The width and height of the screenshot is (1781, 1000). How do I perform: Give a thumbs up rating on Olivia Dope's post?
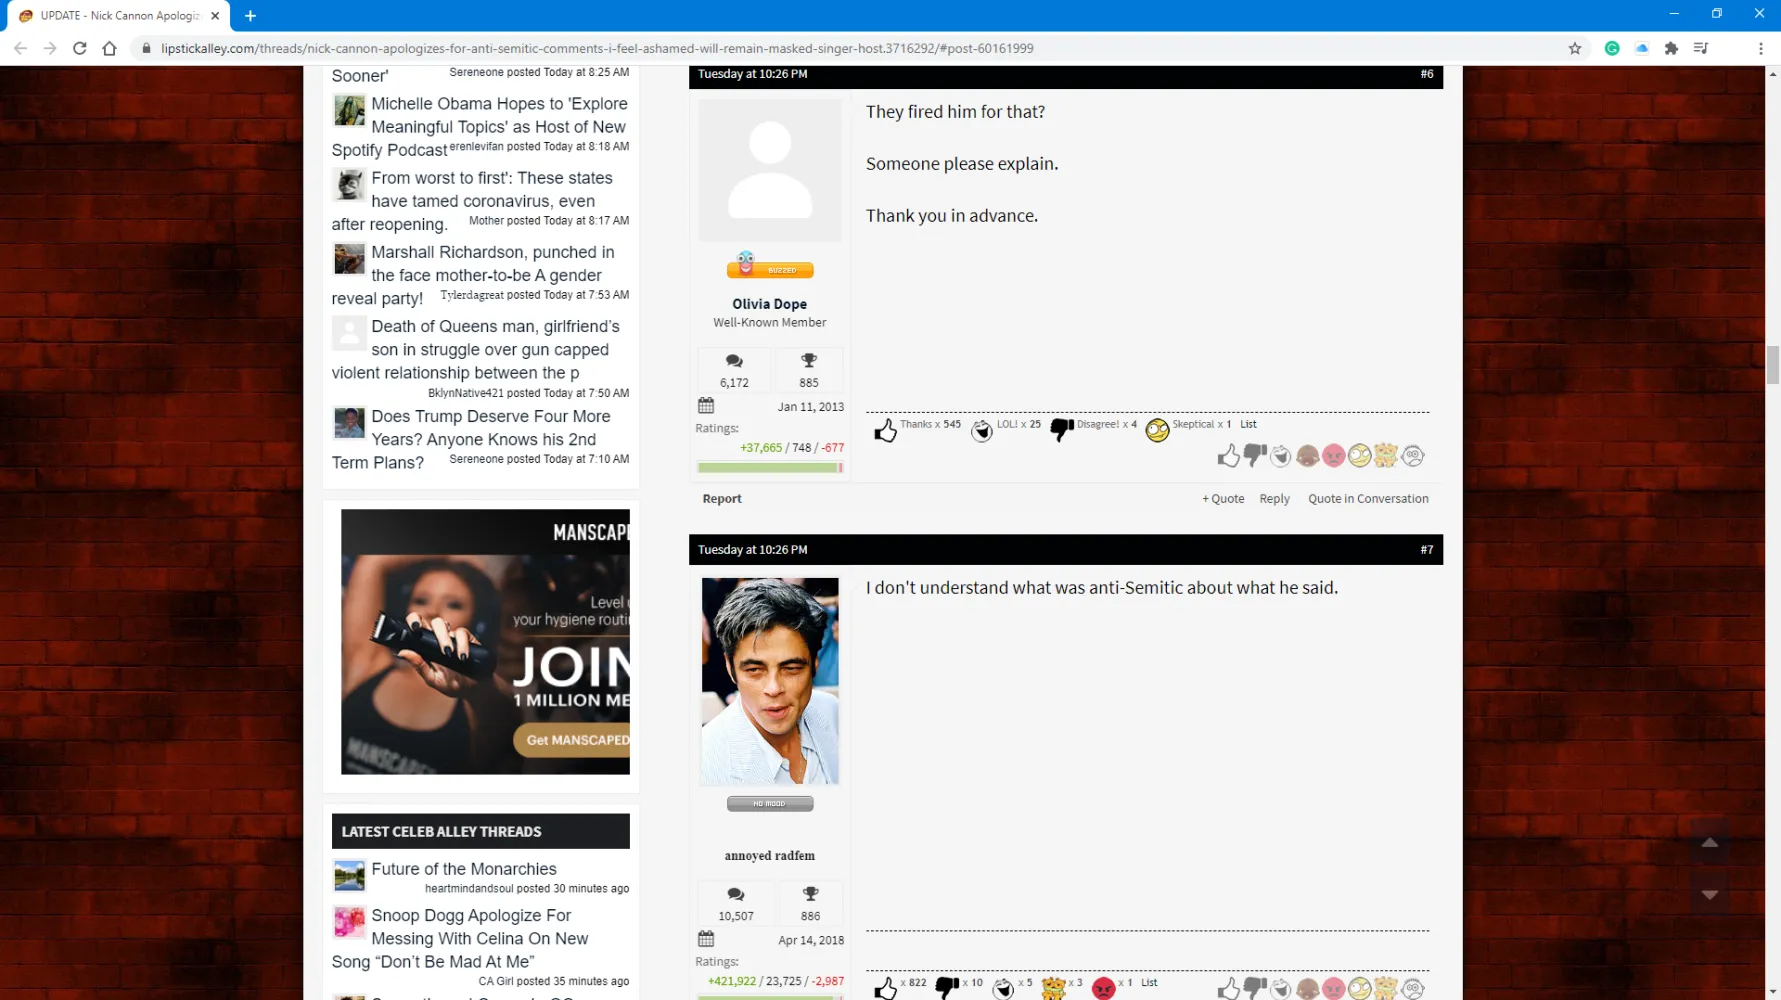point(1228,456)
